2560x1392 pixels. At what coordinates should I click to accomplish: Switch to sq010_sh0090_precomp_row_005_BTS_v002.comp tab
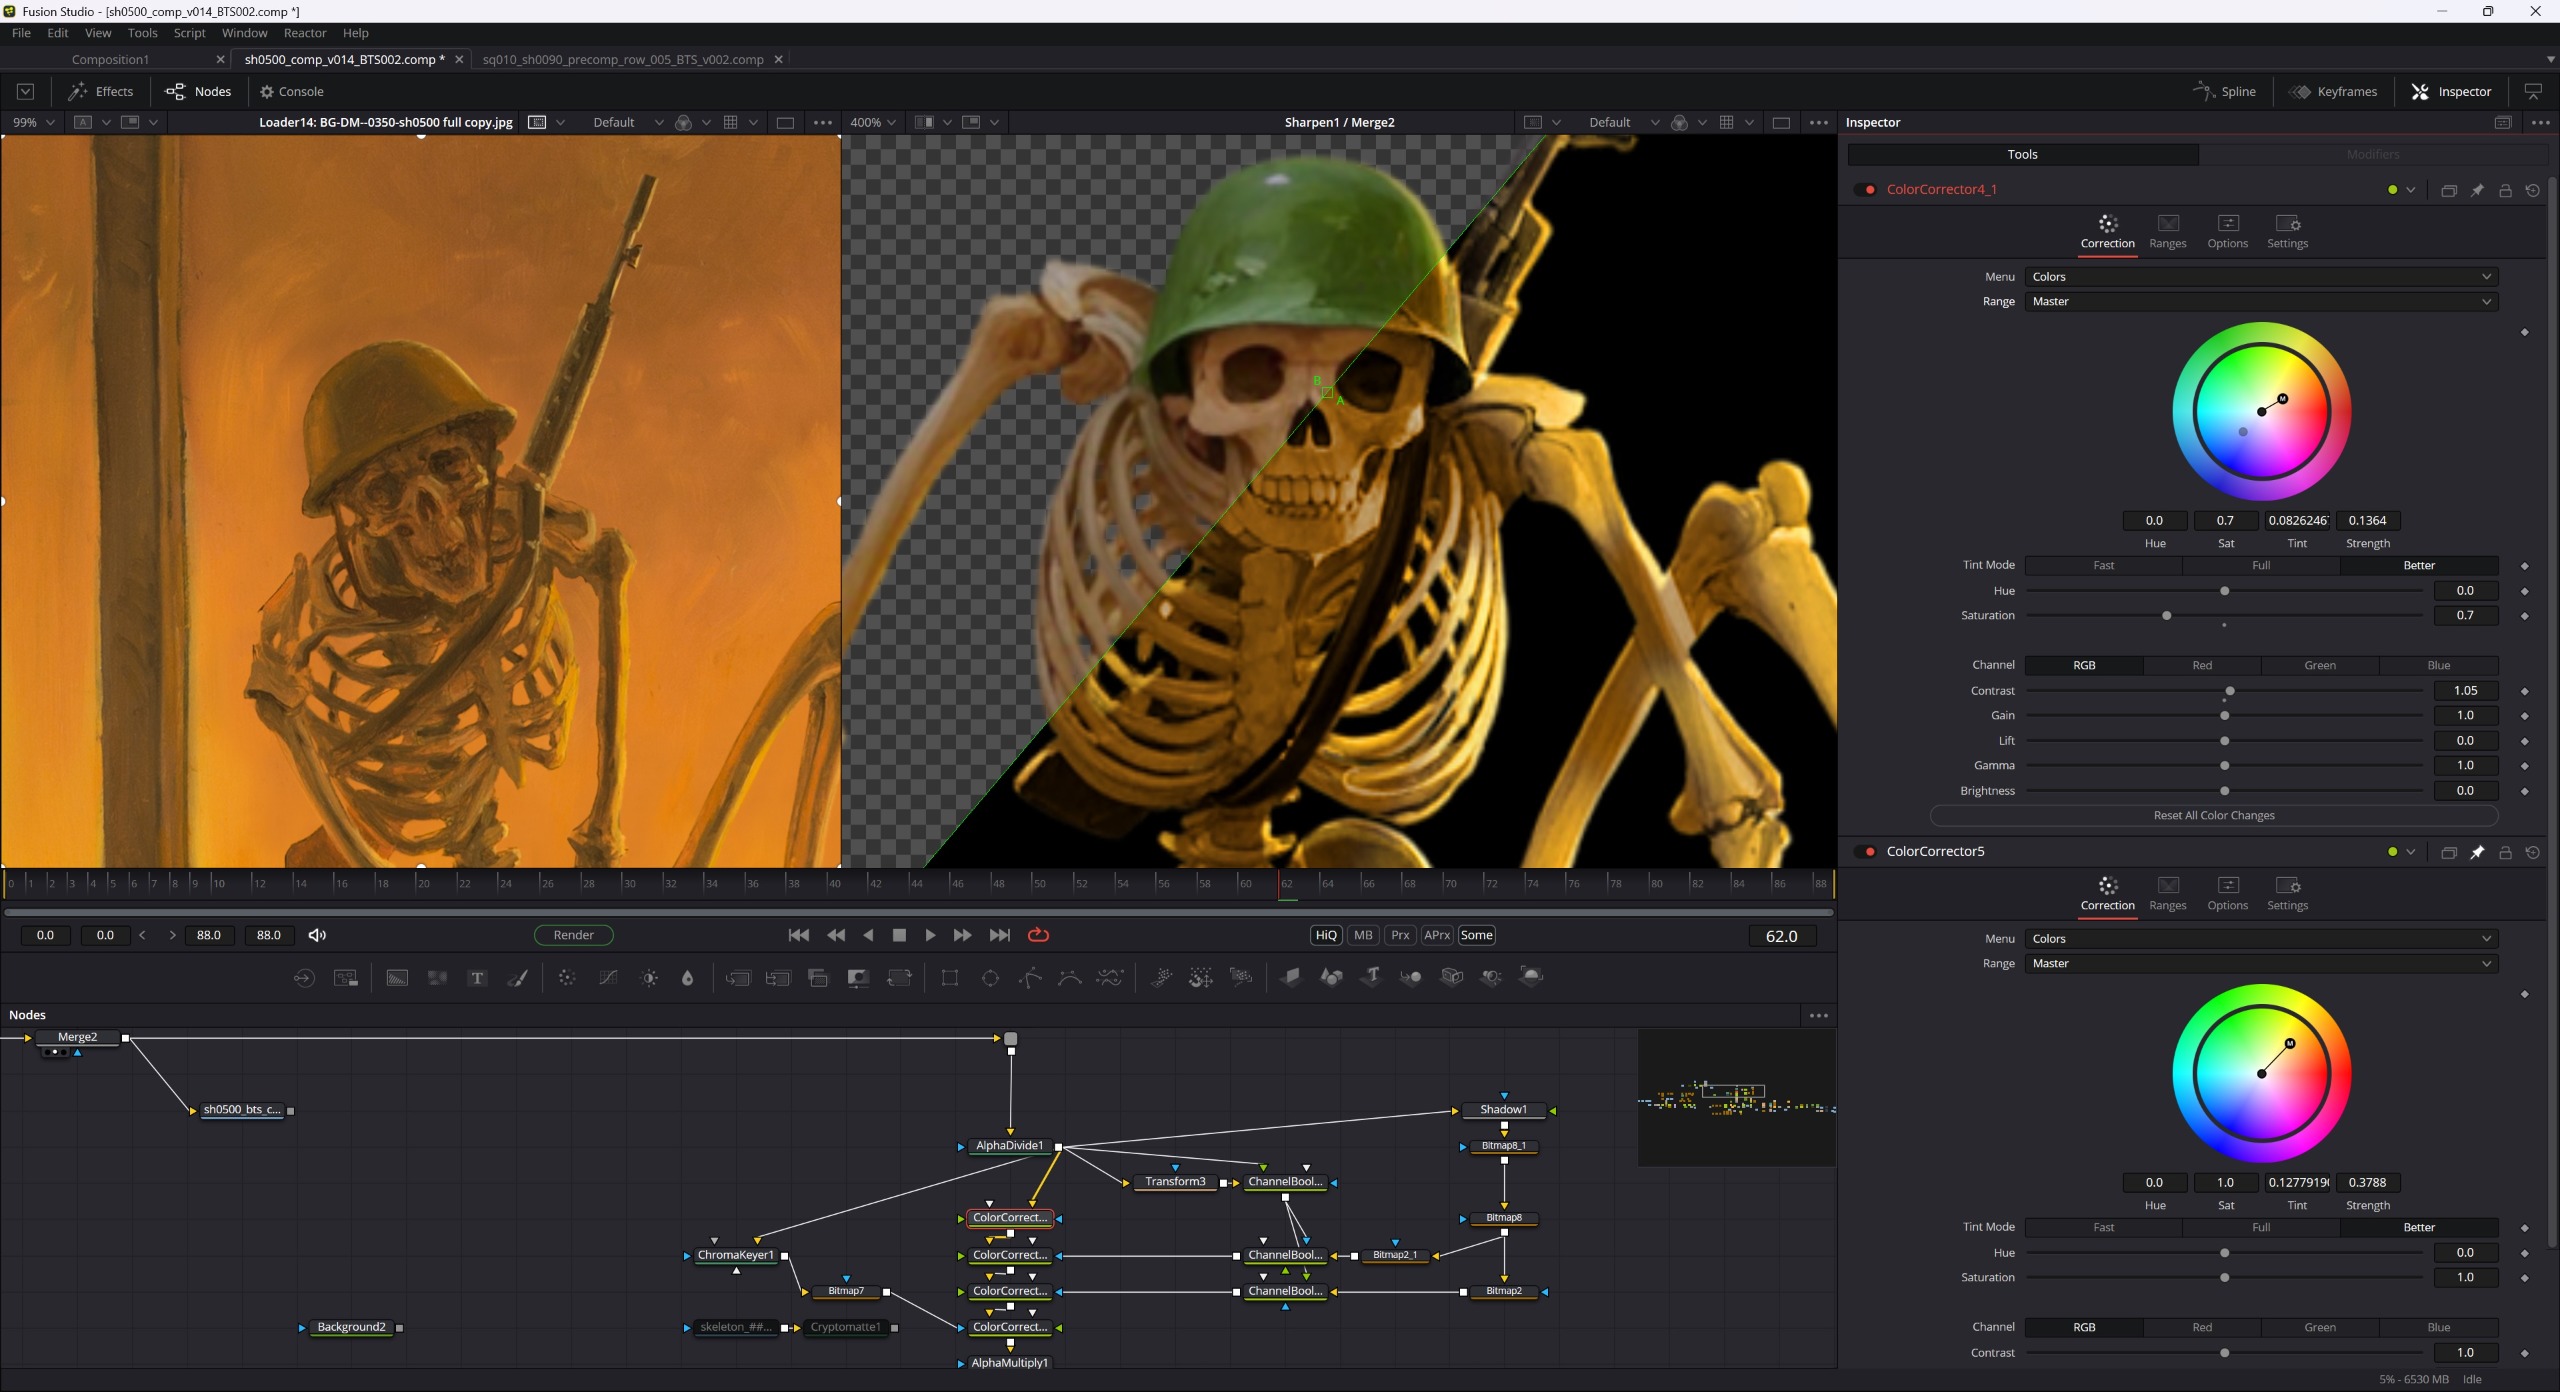click(623, 60)
